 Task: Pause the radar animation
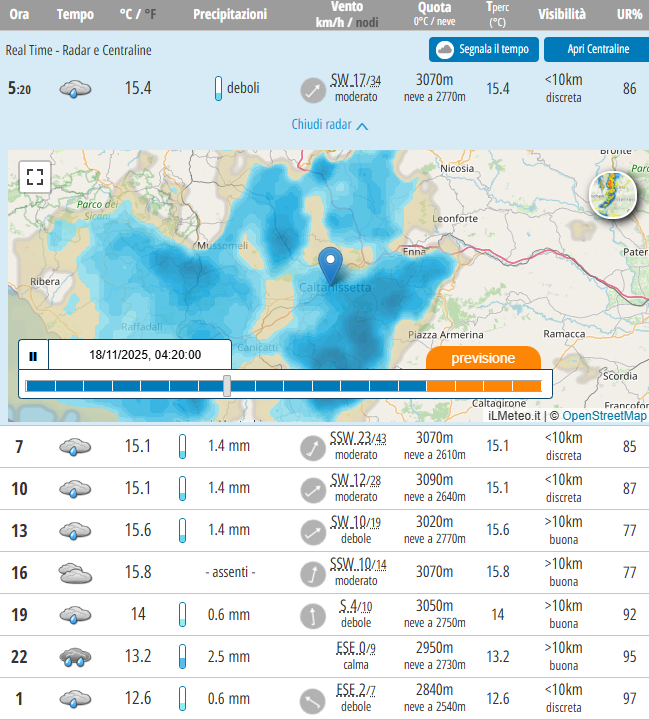(x=33, y=355)
